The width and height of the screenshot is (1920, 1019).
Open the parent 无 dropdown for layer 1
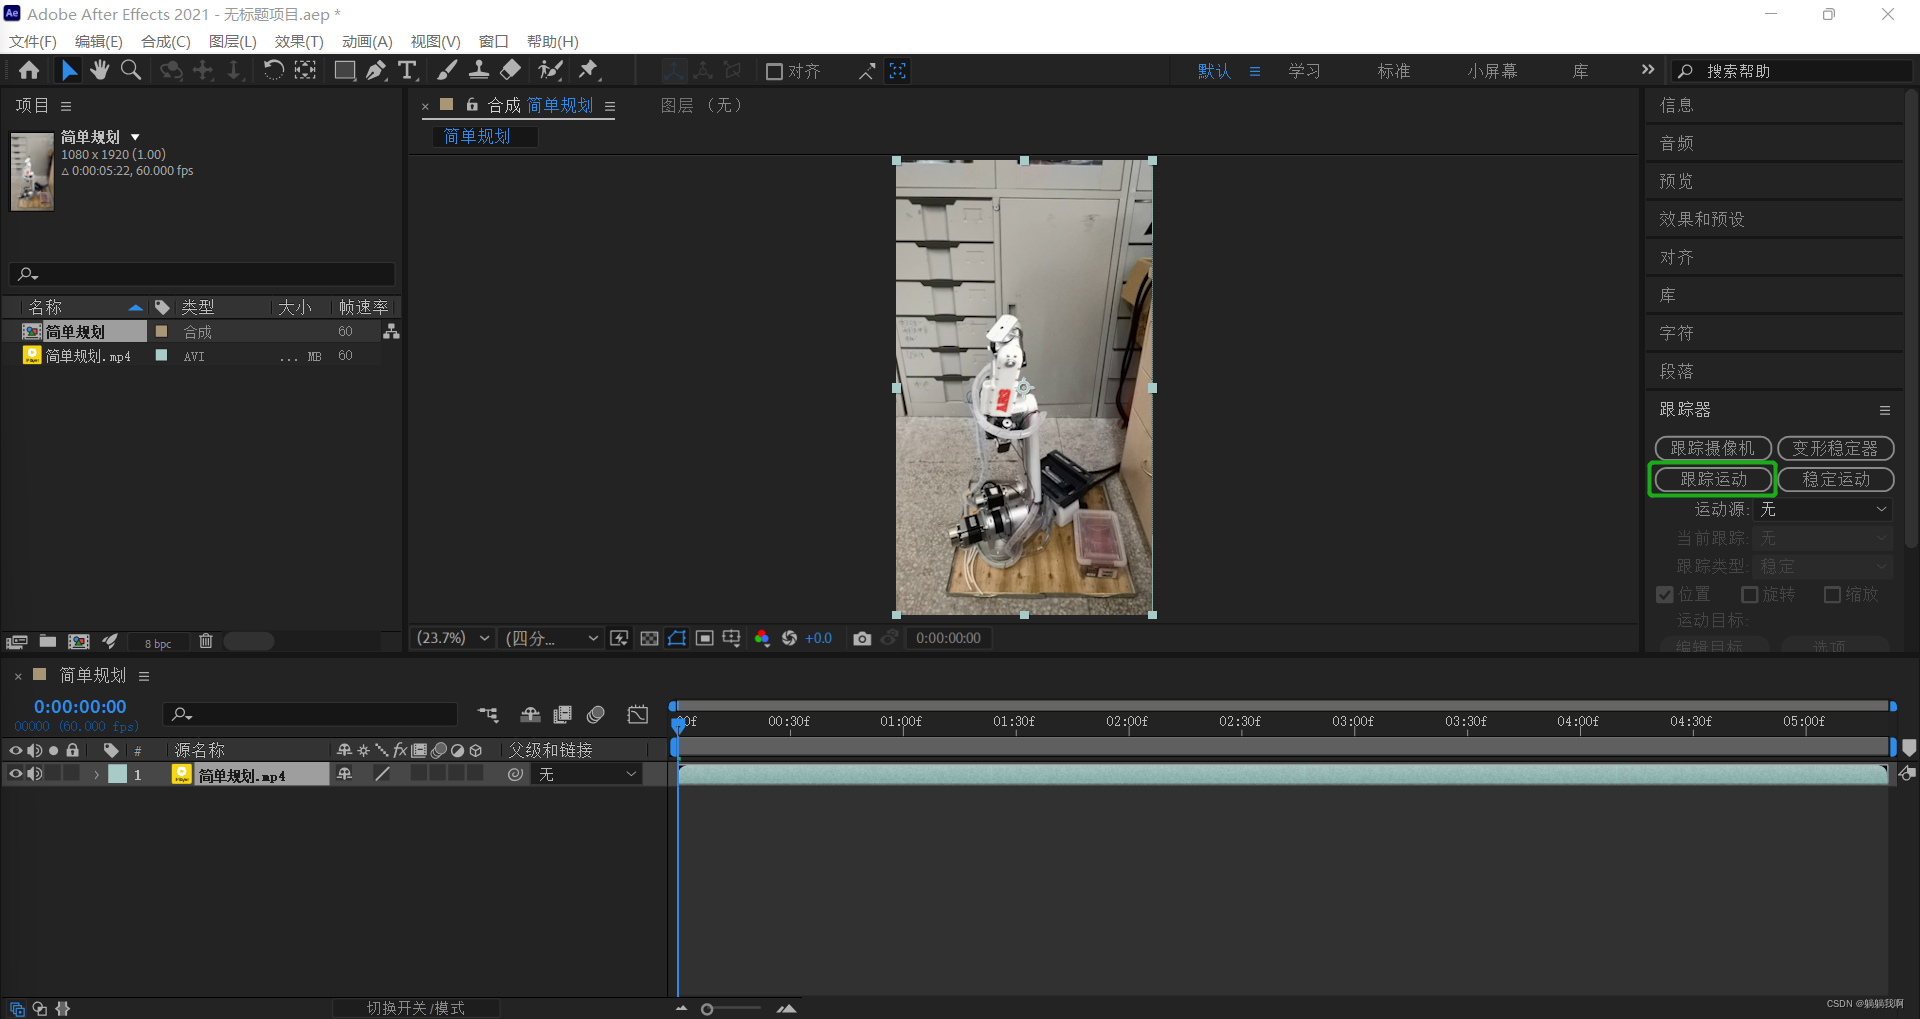pos(587,774)
